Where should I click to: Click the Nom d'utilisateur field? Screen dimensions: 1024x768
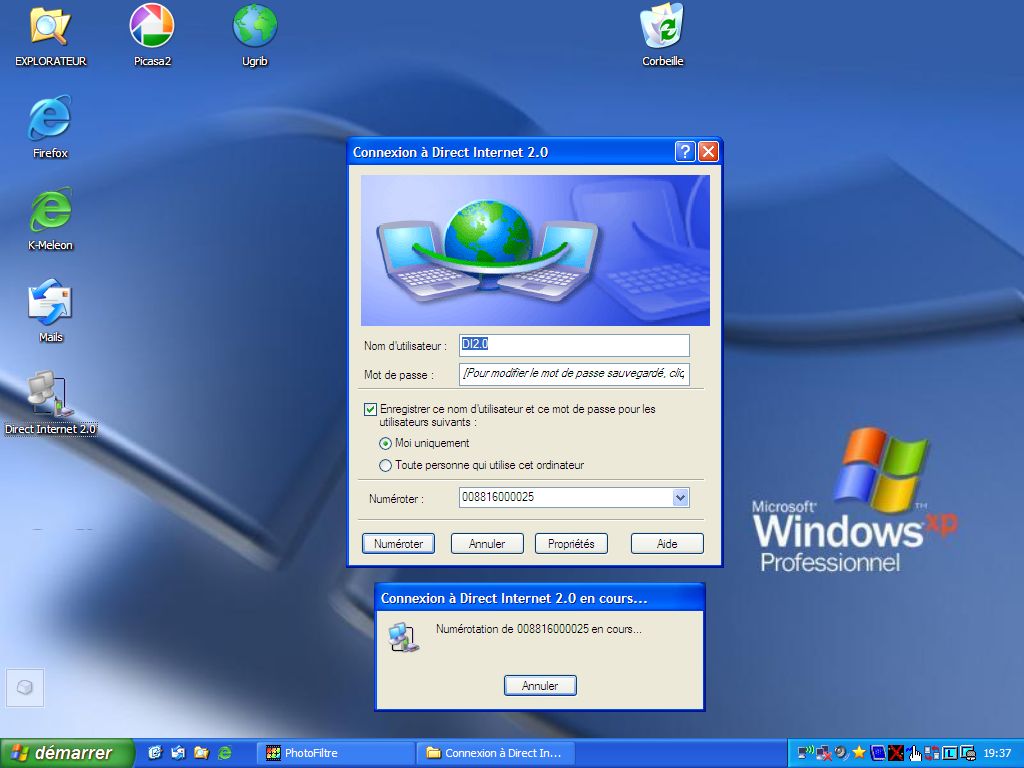[x=574, y=345]
